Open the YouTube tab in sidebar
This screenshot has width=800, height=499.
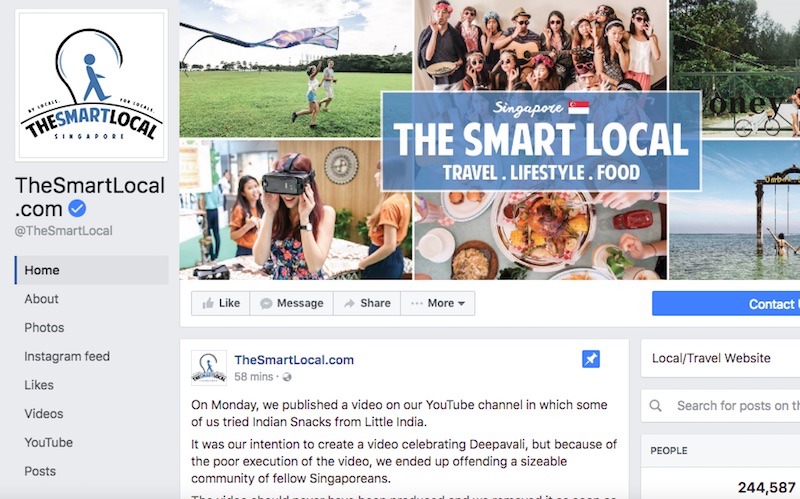[48, 442]
